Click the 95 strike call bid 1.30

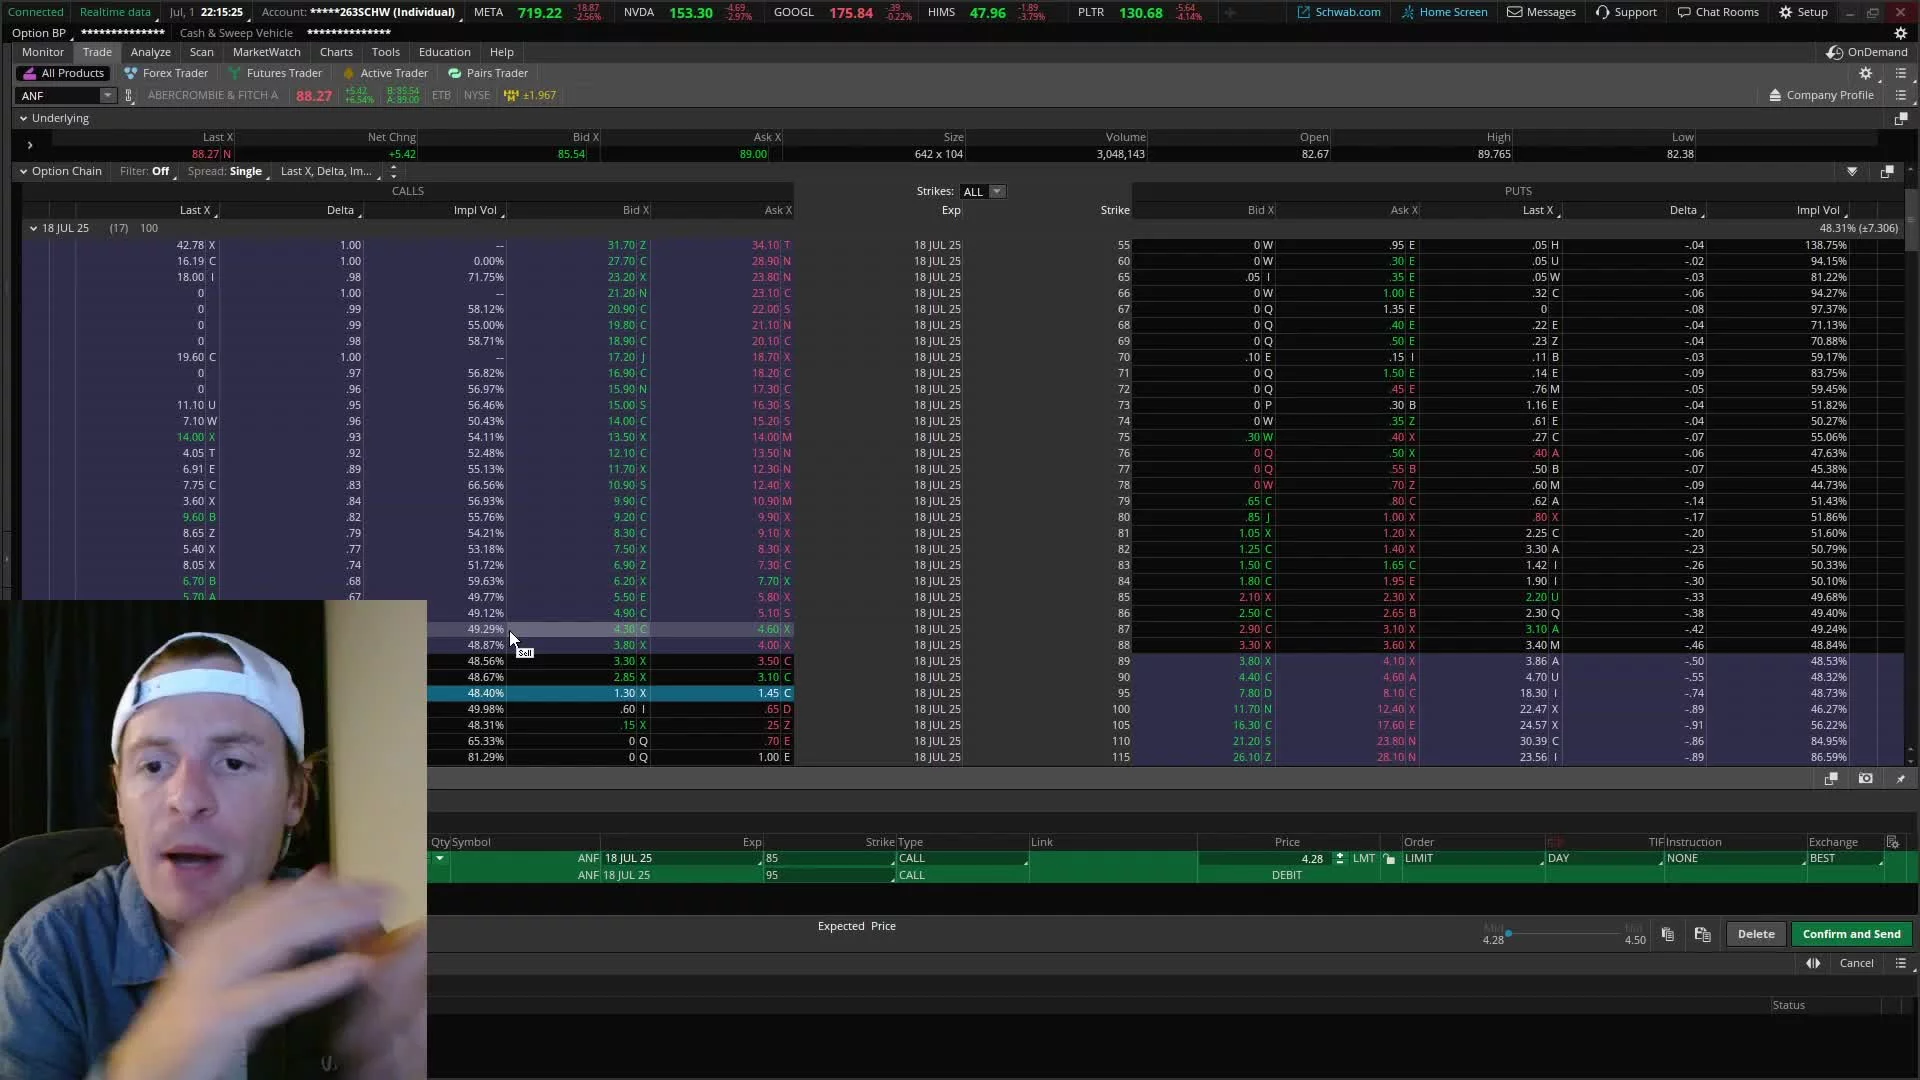[x=624, y=693]
